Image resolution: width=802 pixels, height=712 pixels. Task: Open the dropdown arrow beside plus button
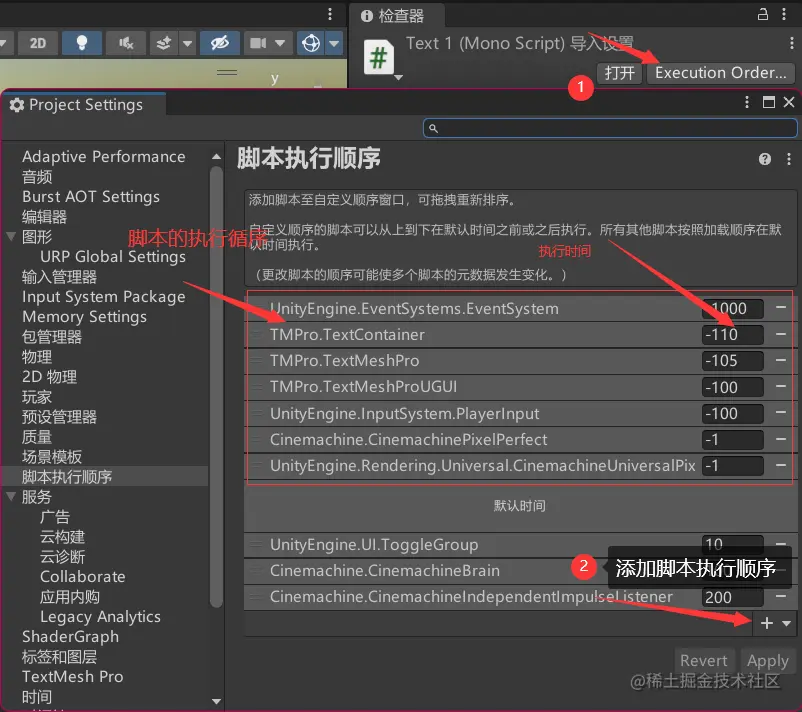[787, 623]
